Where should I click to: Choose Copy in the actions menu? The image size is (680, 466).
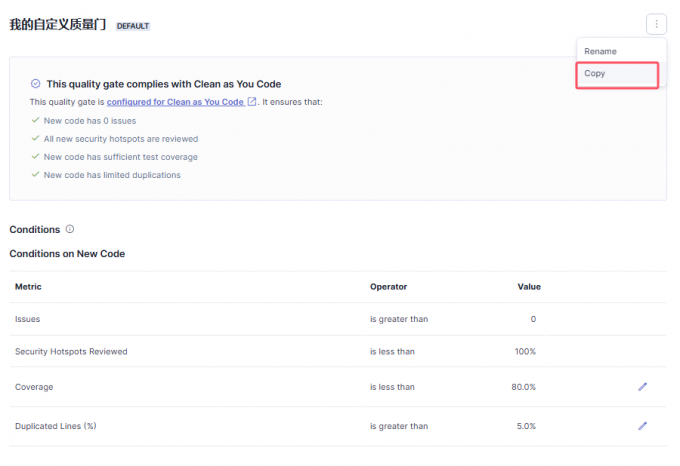(595, 74)
